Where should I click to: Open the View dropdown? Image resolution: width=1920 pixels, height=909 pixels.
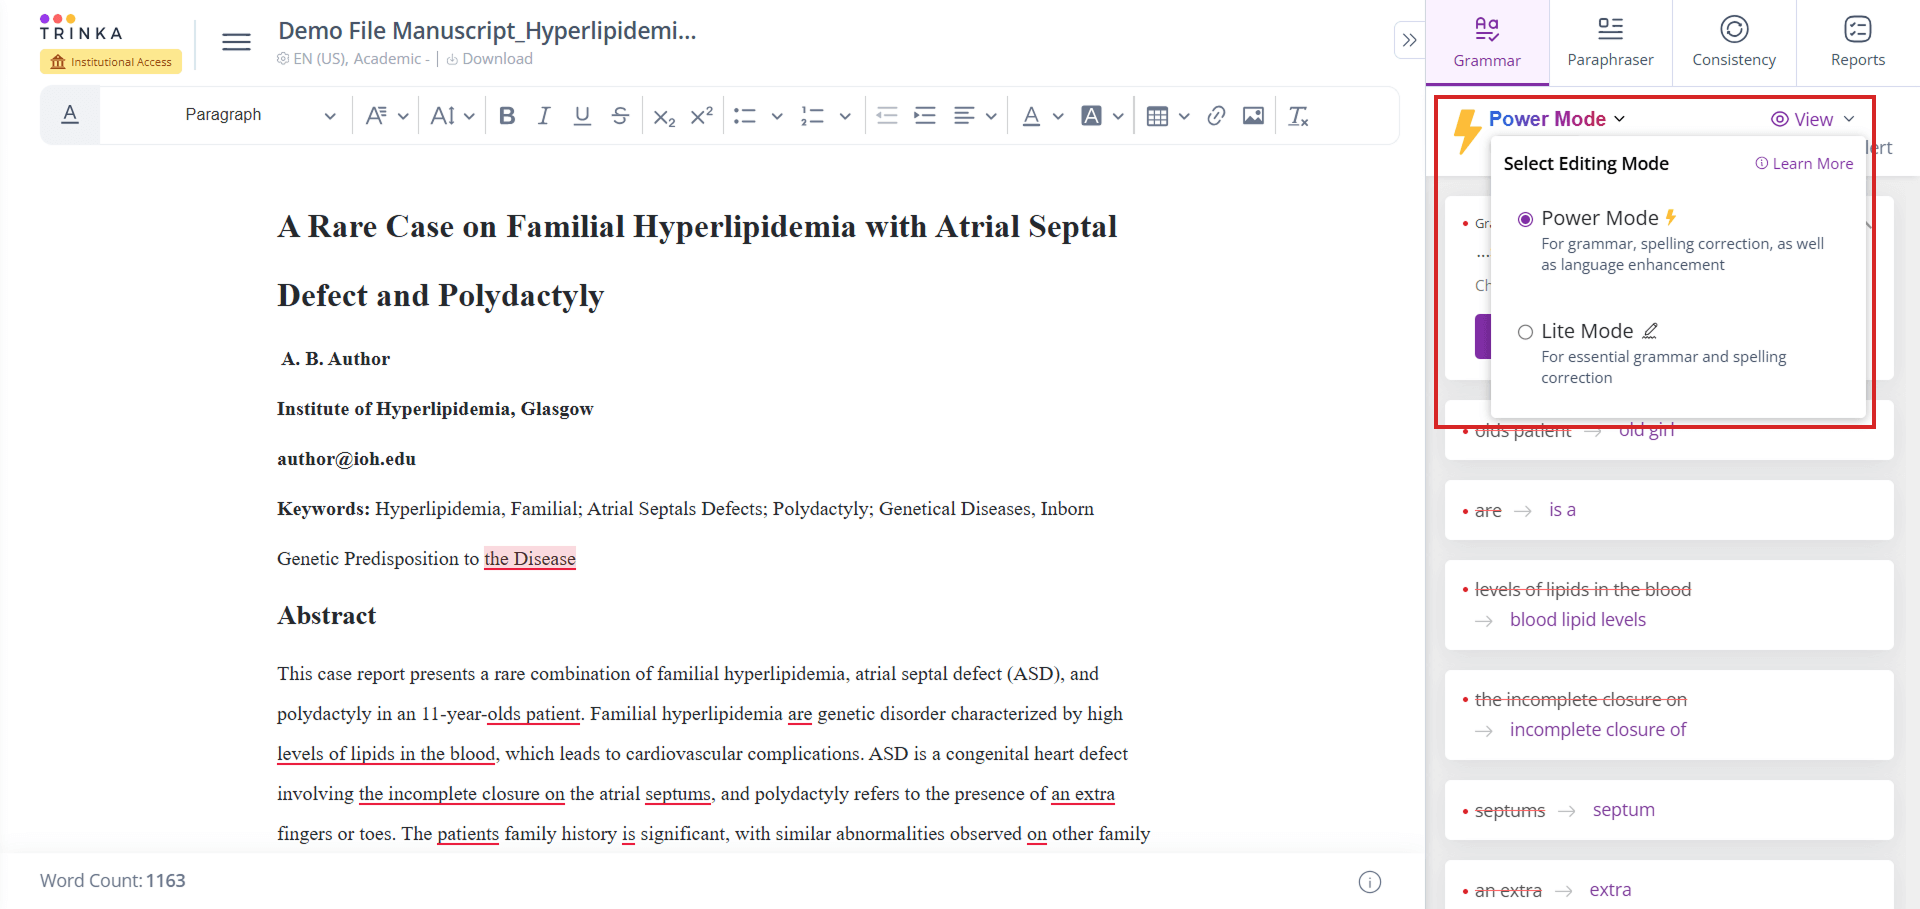[x=1813, y=119]
